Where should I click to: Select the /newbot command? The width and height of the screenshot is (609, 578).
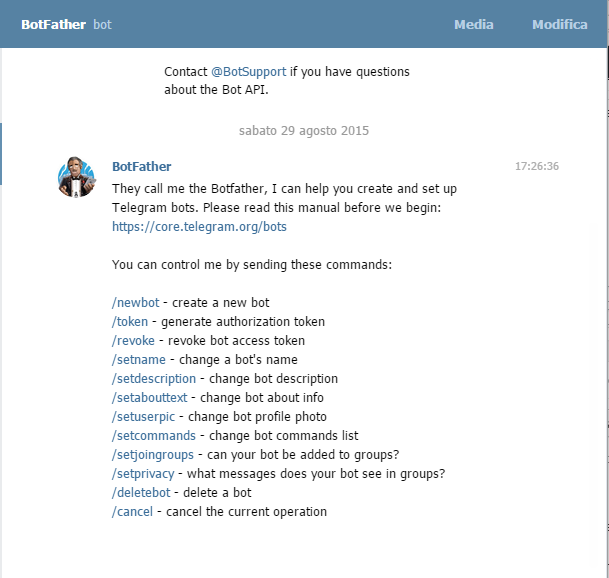136,303
